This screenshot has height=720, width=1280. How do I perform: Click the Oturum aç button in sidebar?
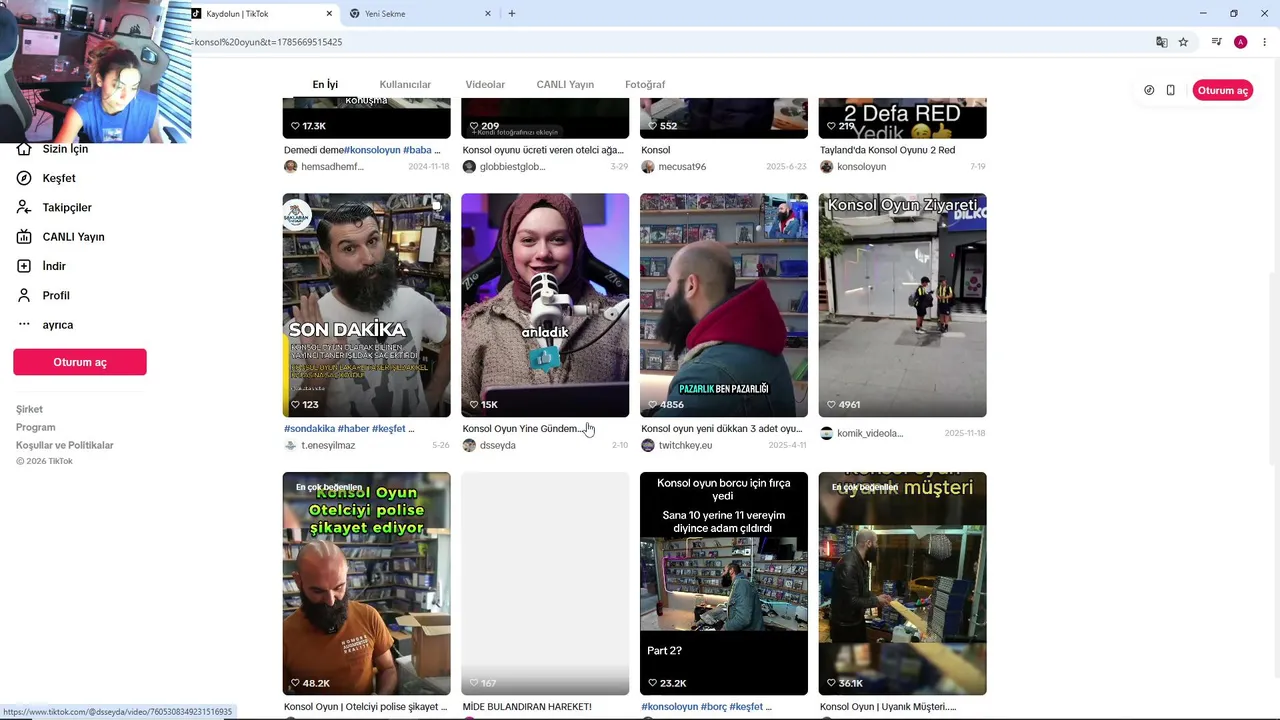tap(80, 362)
